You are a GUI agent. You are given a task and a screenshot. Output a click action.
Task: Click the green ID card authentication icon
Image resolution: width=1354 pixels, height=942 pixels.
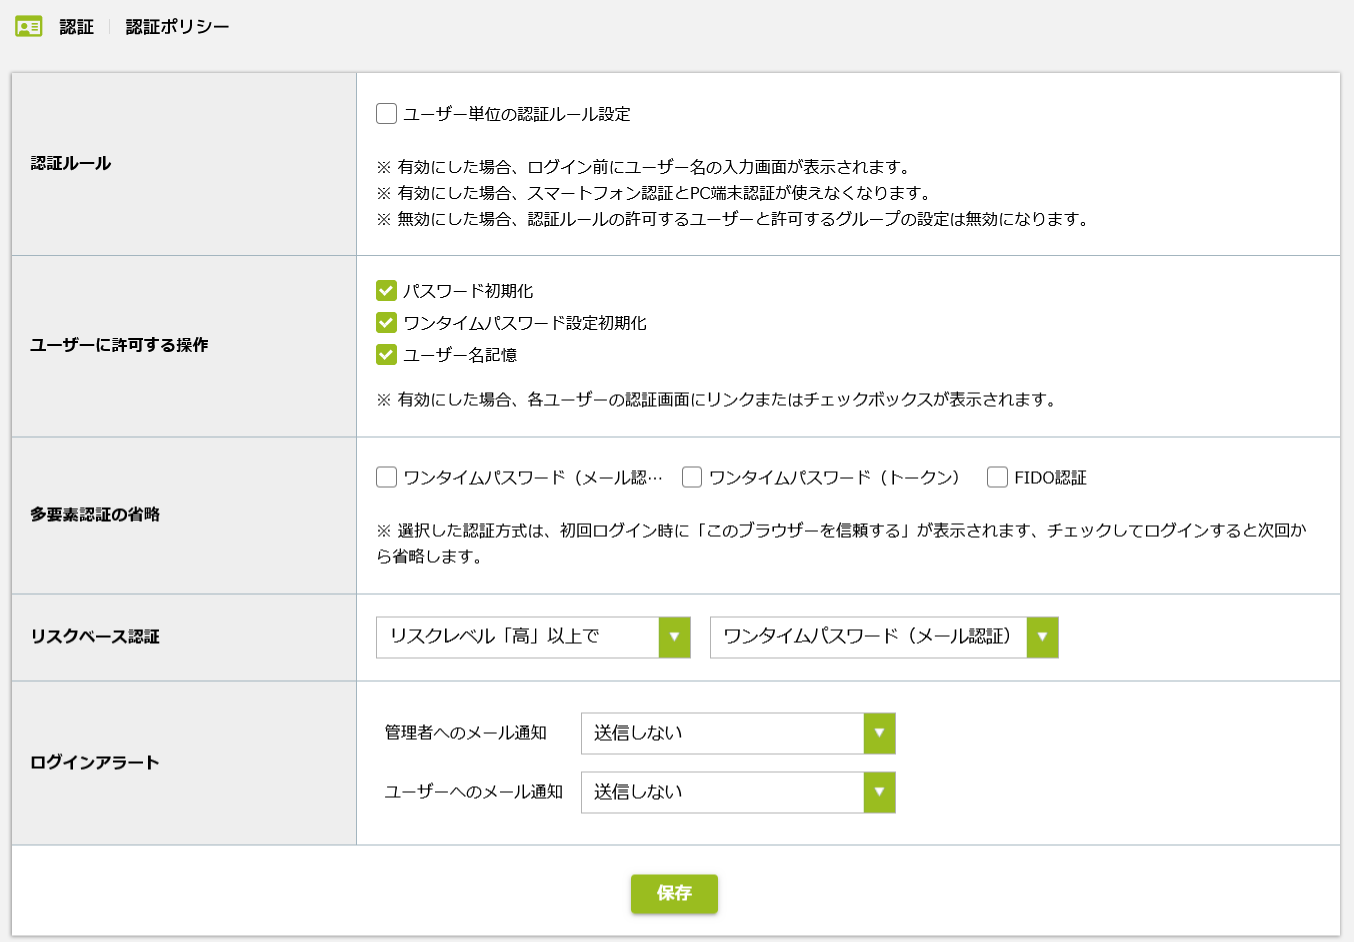pos(29,27)
